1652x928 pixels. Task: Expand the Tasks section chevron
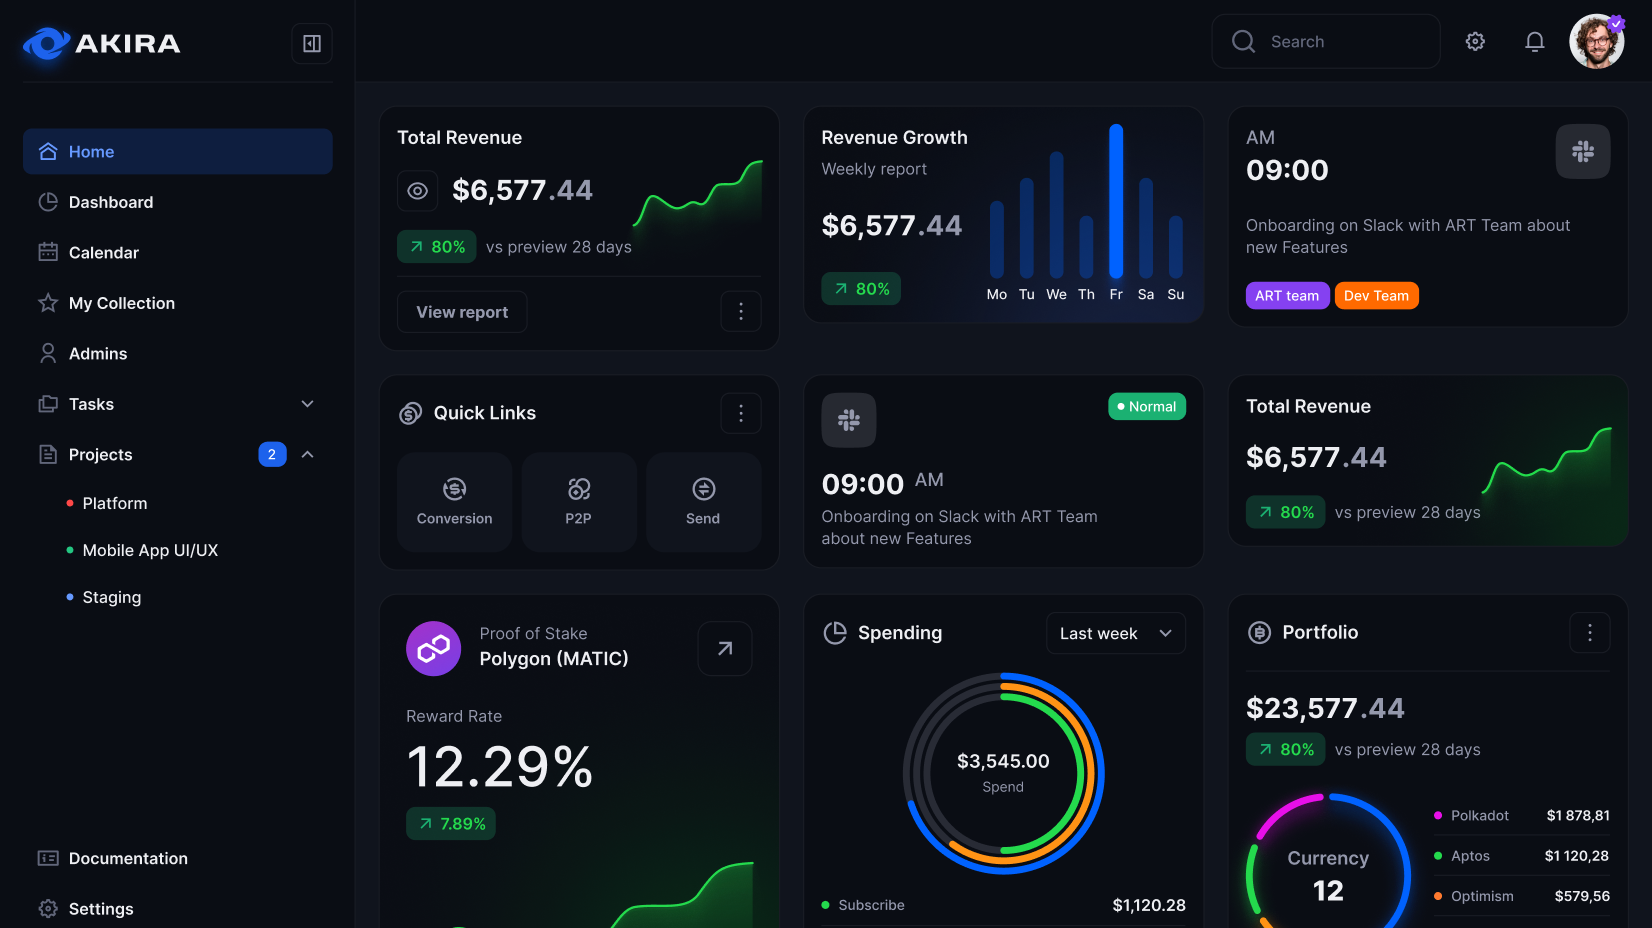pyautogui.click(x=308, y=404)
